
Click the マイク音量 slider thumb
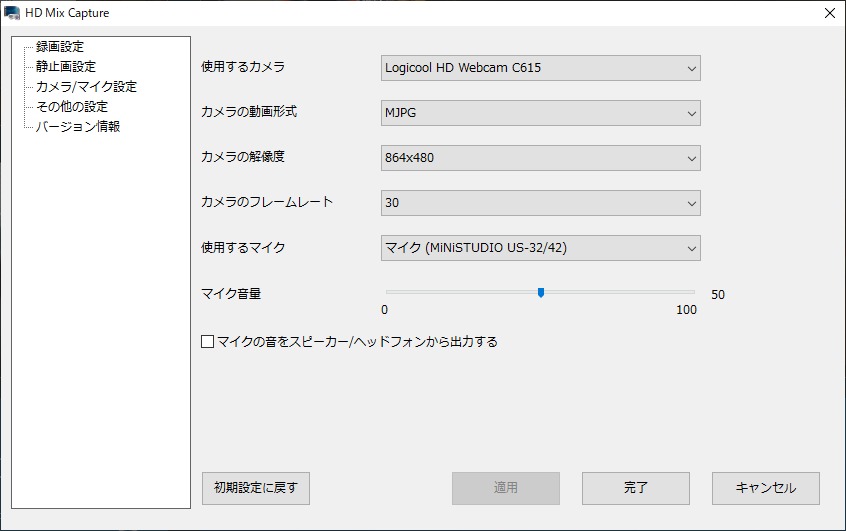click(x=541, y=293)
